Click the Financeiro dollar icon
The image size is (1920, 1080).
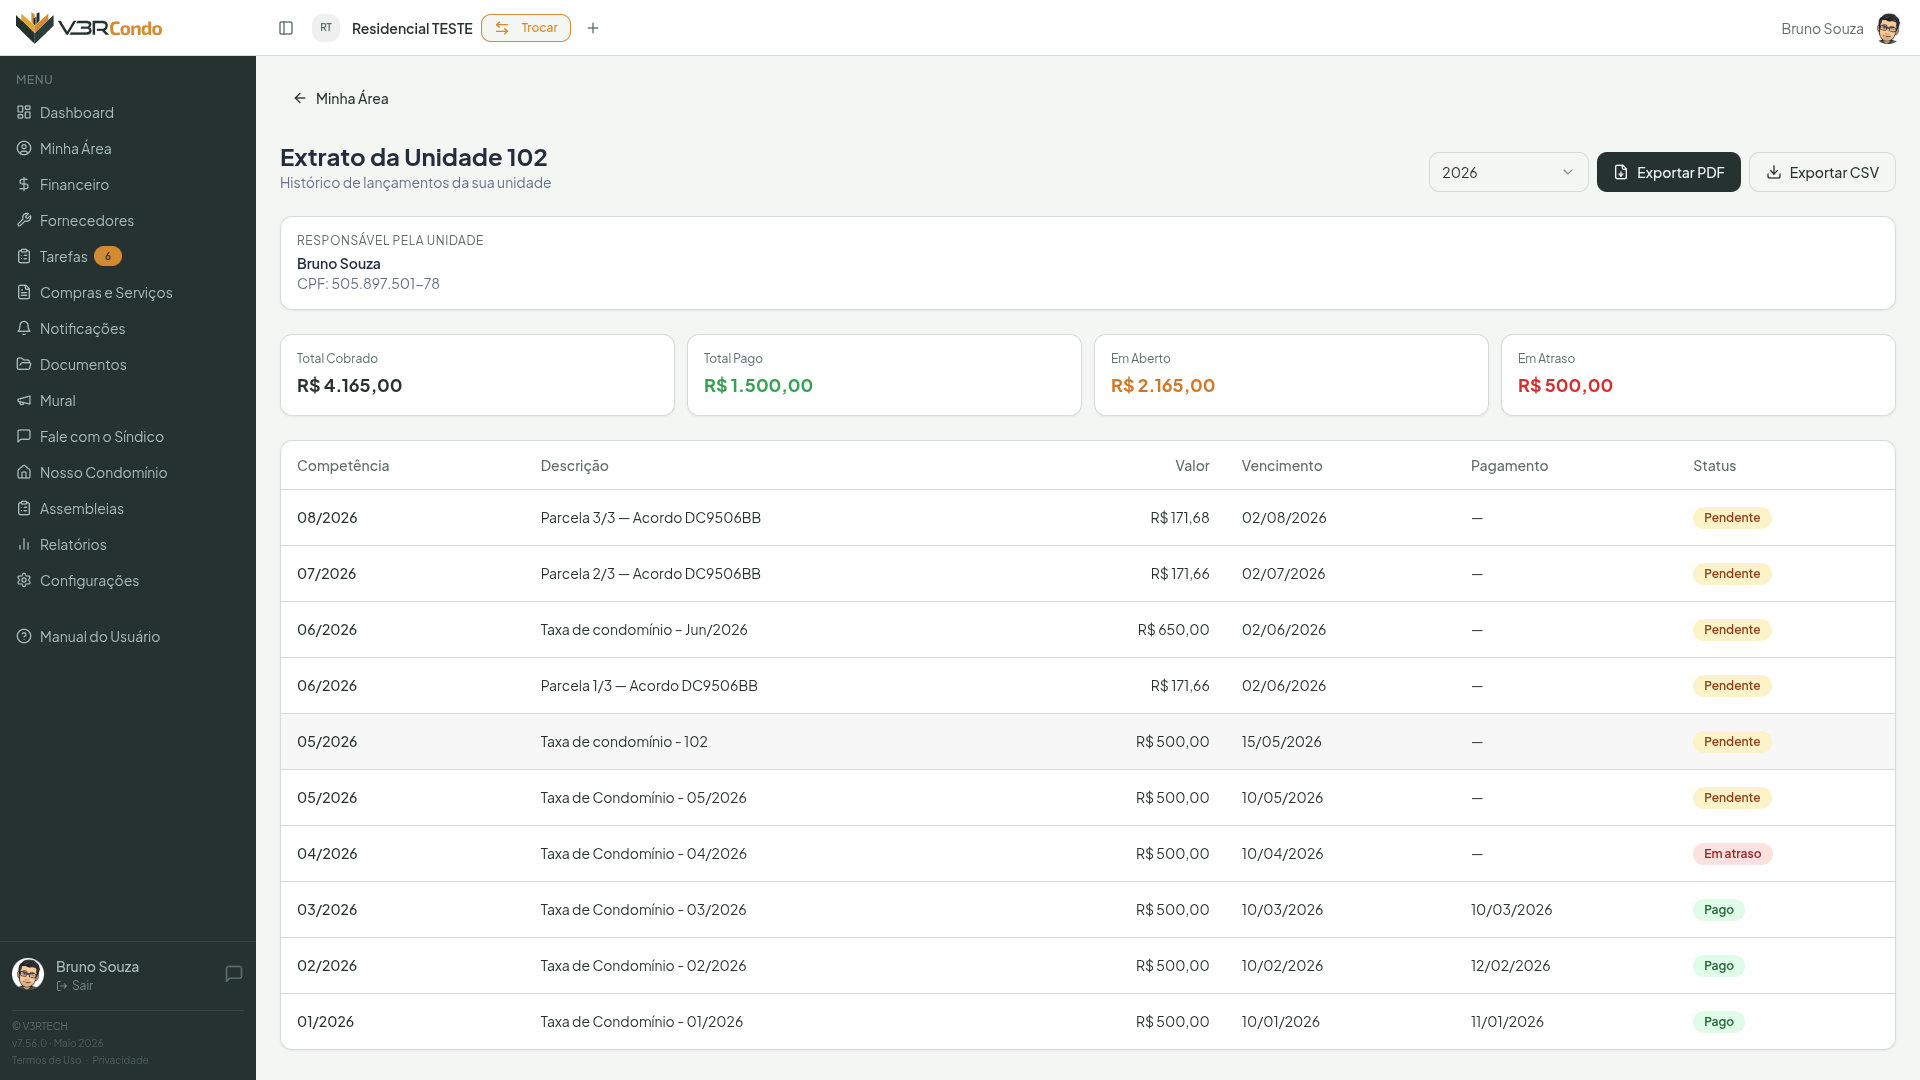click(x=24, y=184)
